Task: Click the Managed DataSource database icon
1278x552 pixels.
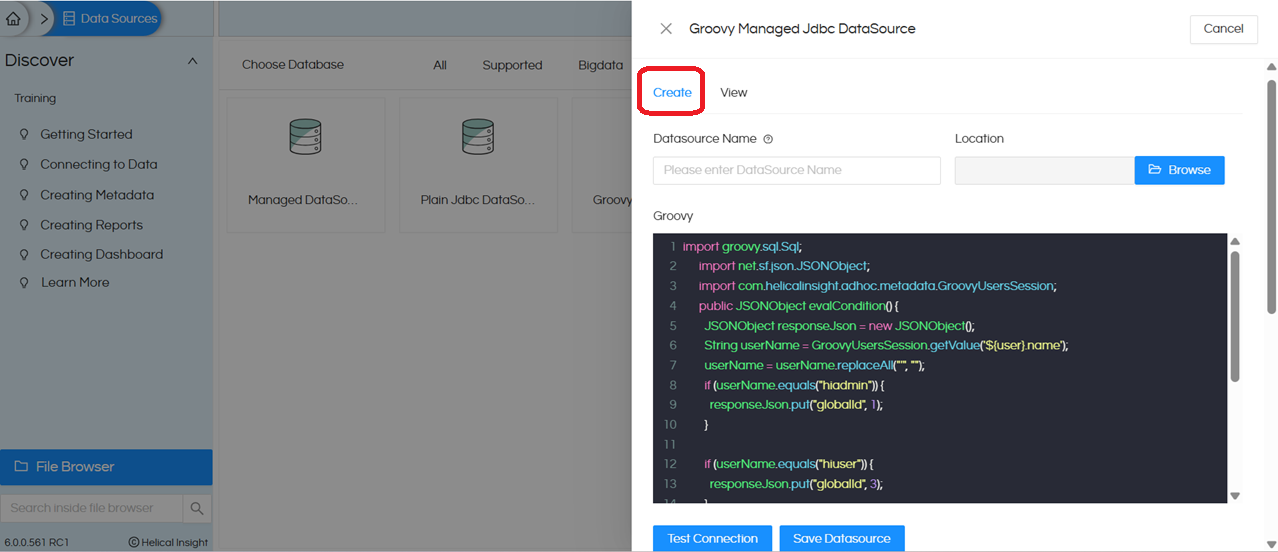Action: click(x=303, y=137)
